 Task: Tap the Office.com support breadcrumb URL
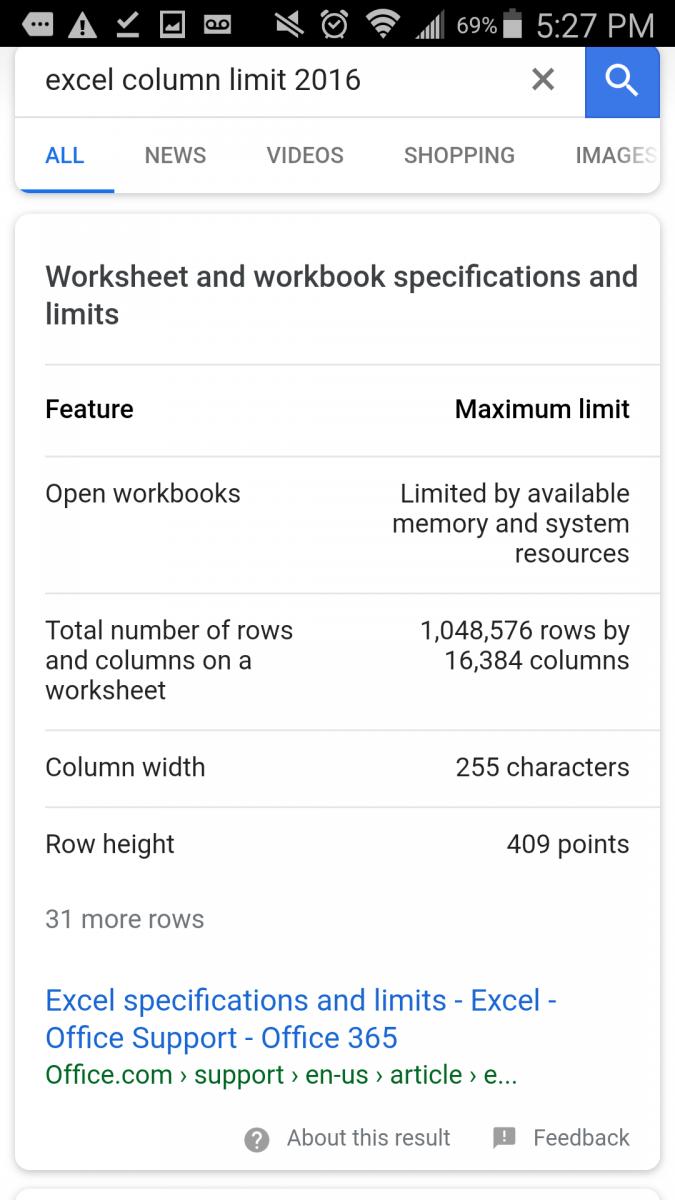pos(281,1075)
